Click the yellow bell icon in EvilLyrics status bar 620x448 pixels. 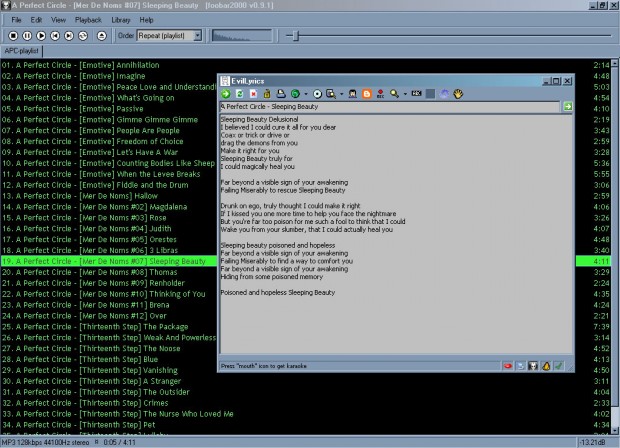546,366
